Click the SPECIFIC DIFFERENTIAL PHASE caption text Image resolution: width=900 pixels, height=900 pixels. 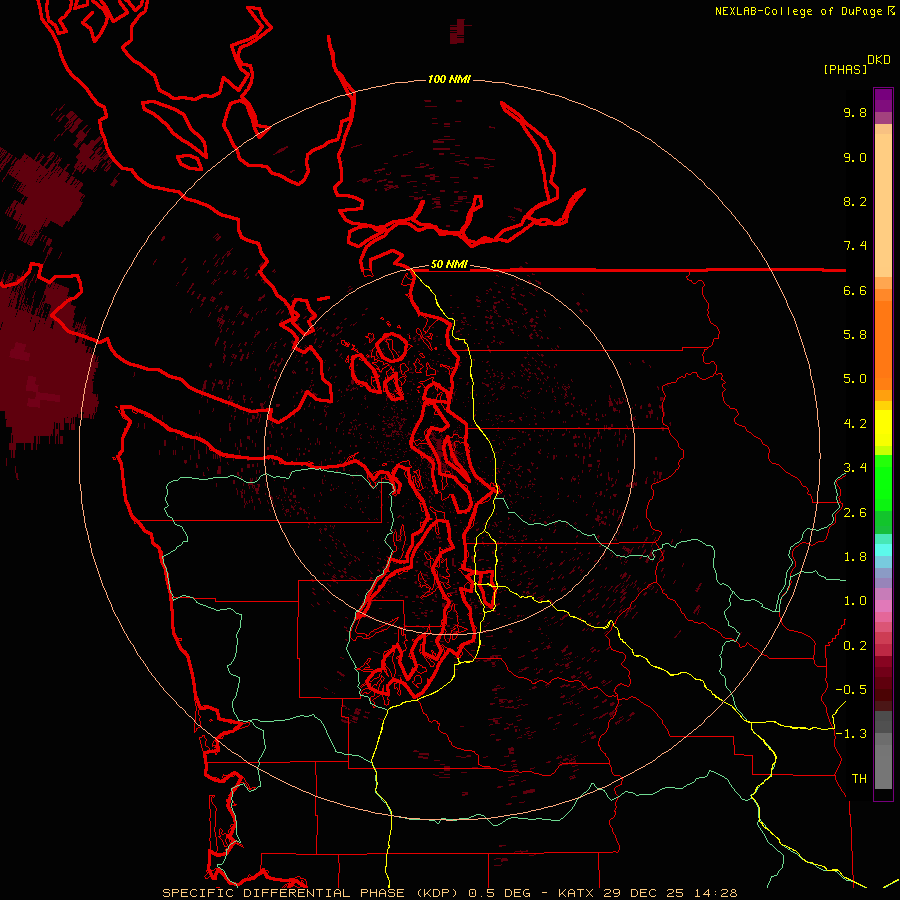(284, 893)
